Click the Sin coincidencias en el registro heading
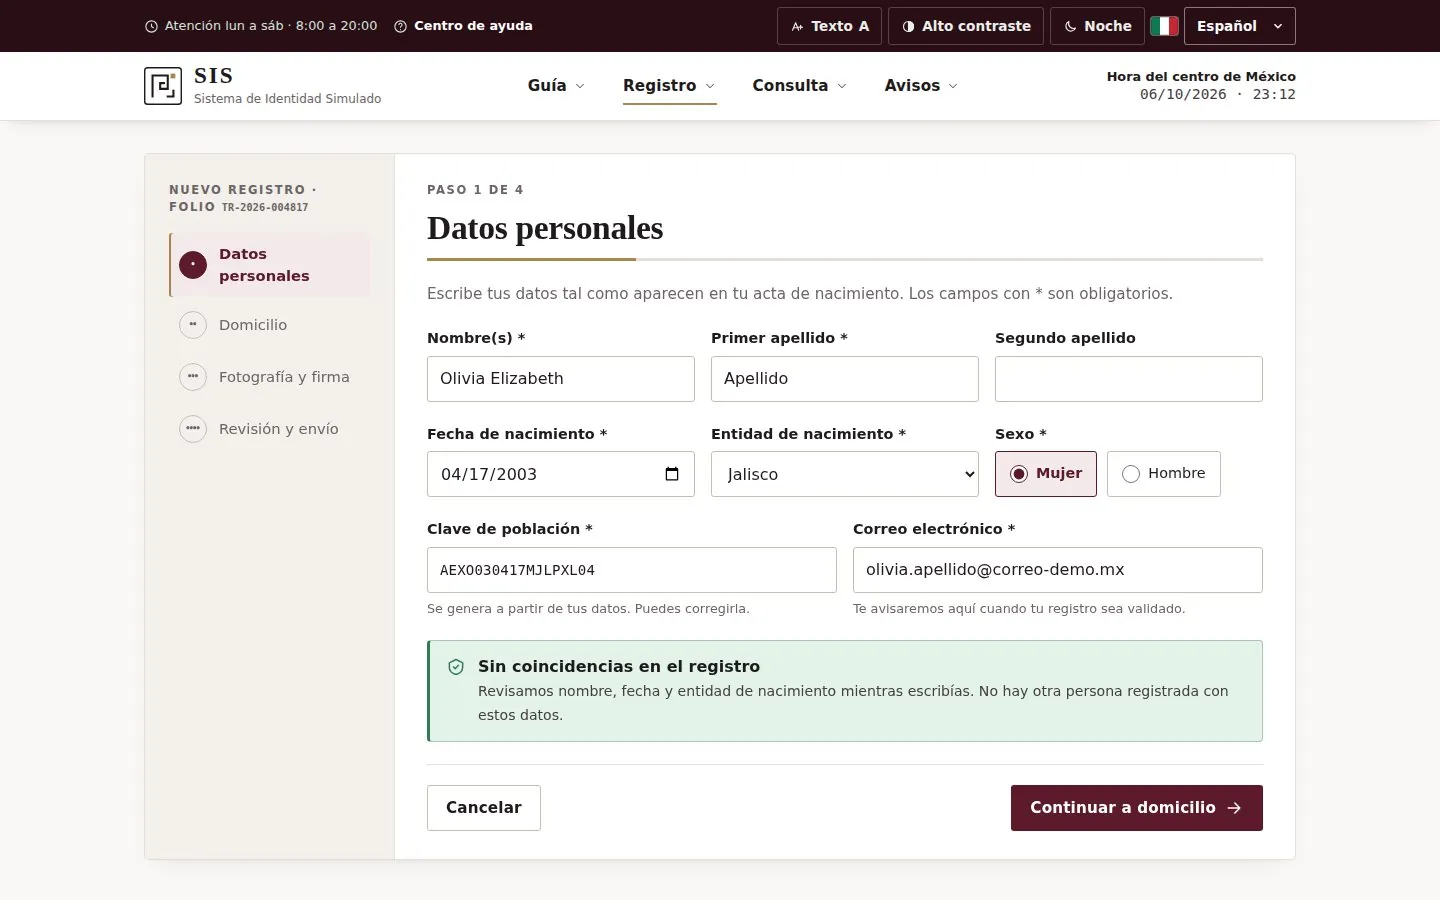This screenshot has height=900, width=1440. [619, 667]
